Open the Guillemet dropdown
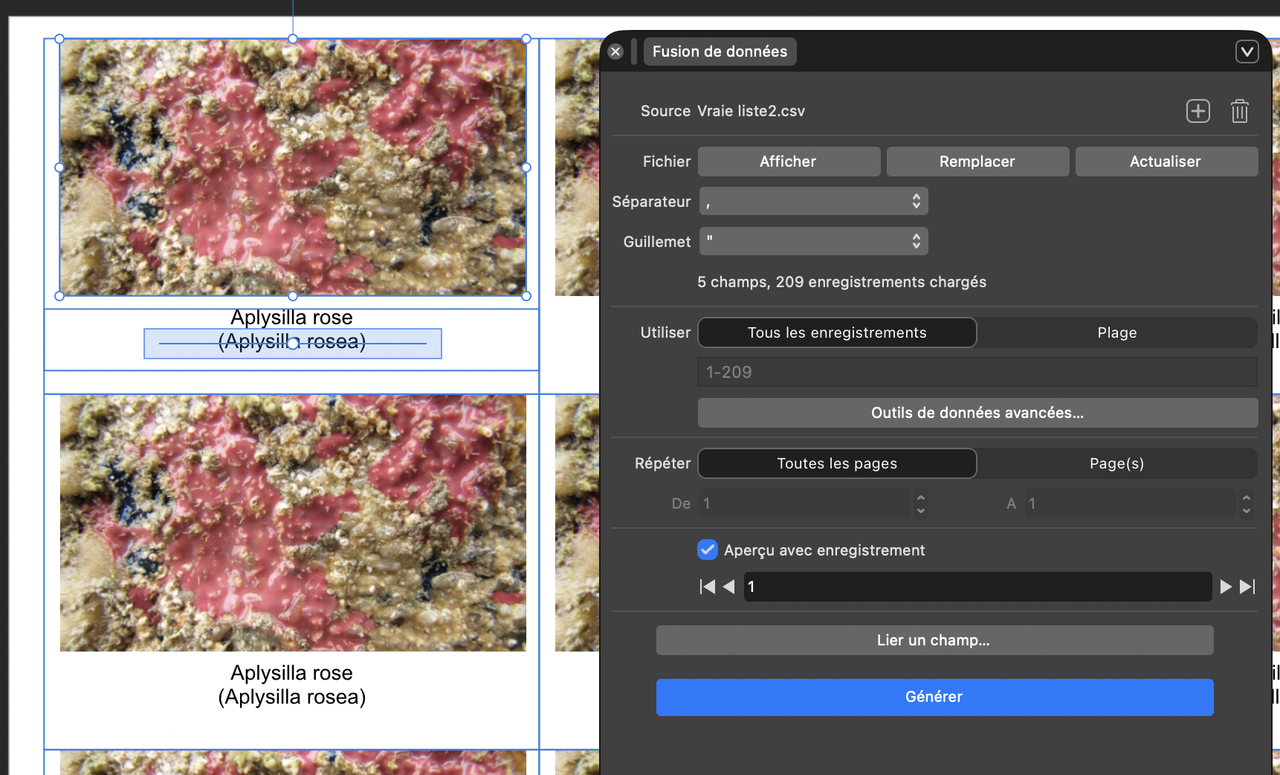Image resolution: width=1280 pixels, height=775 pixels. click(813, 241)
